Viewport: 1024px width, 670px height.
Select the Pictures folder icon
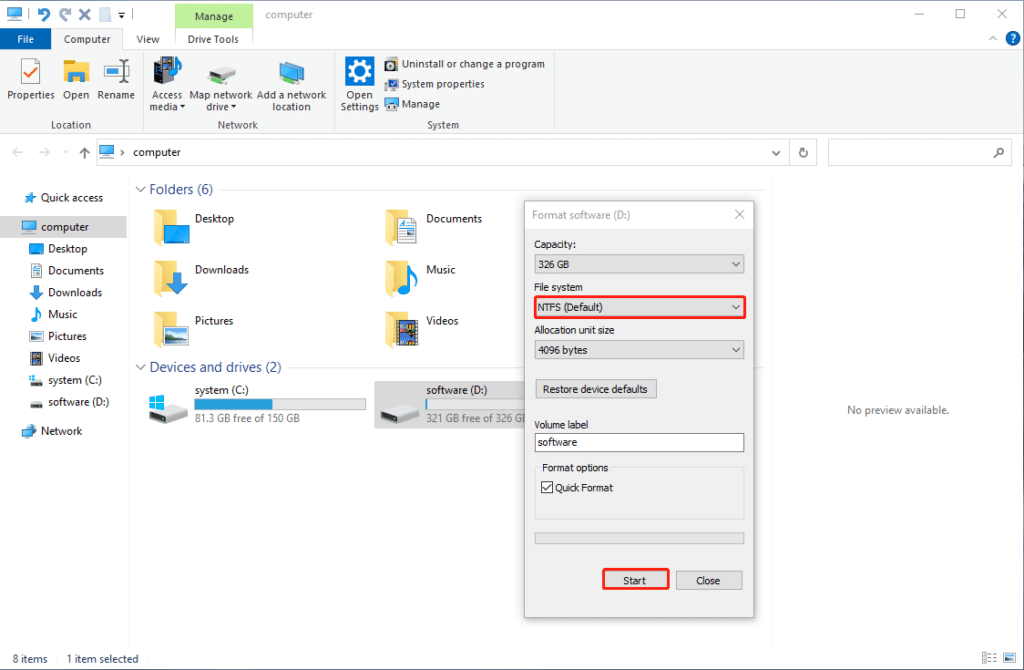click(172, 329)
